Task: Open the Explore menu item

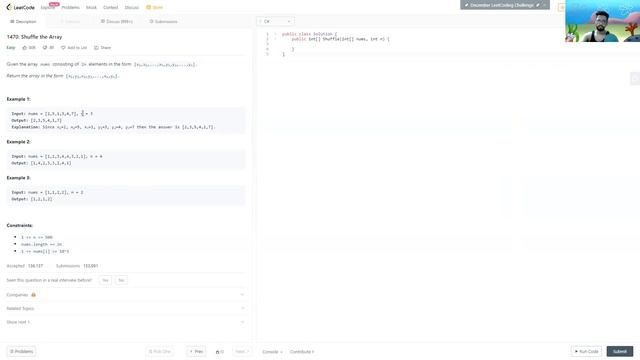Action: [47, 7]
